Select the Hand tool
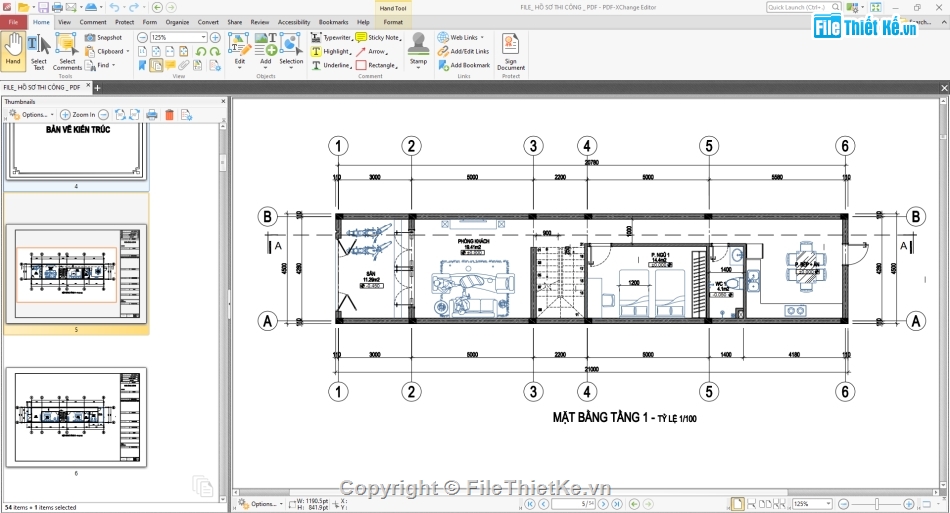Image resolution: width=950 pixels, height=513 pixels. (x=13, y=50)
